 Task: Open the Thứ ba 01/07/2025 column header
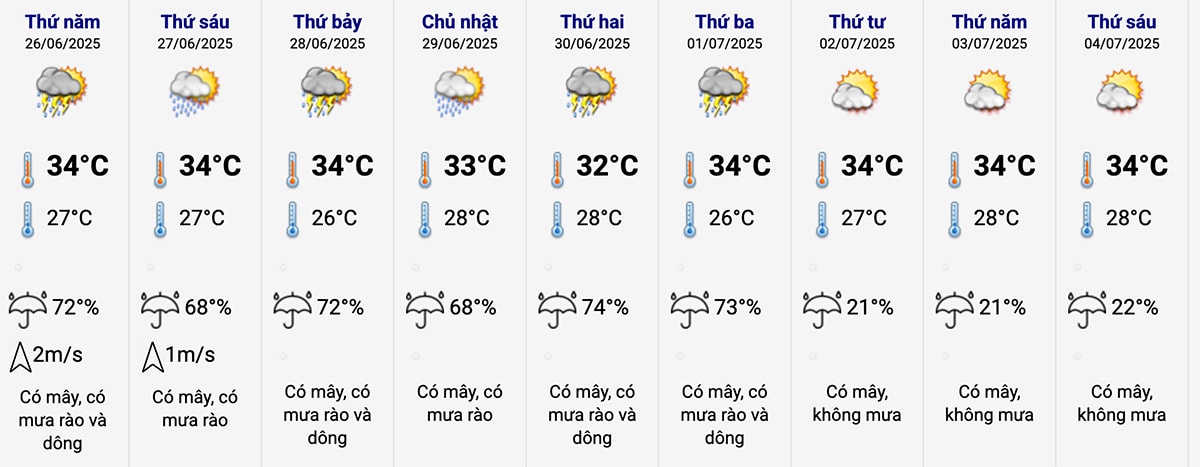pyautogui.click(x=725, y=31)
